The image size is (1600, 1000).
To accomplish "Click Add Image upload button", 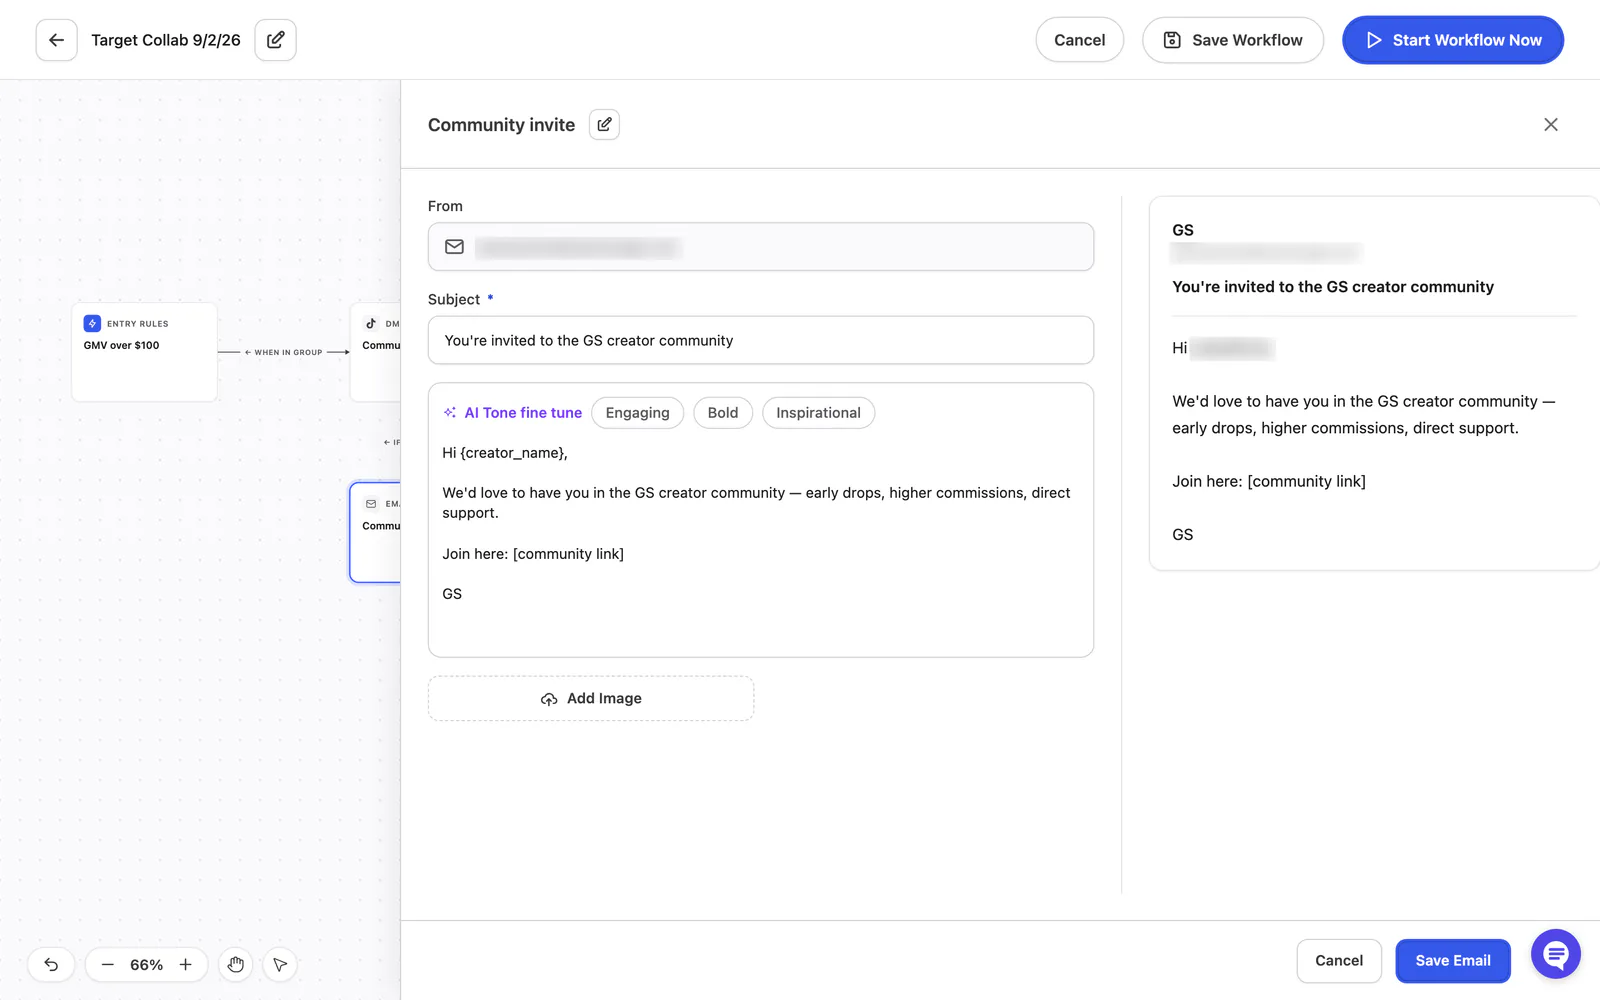I will coord(591,698).
